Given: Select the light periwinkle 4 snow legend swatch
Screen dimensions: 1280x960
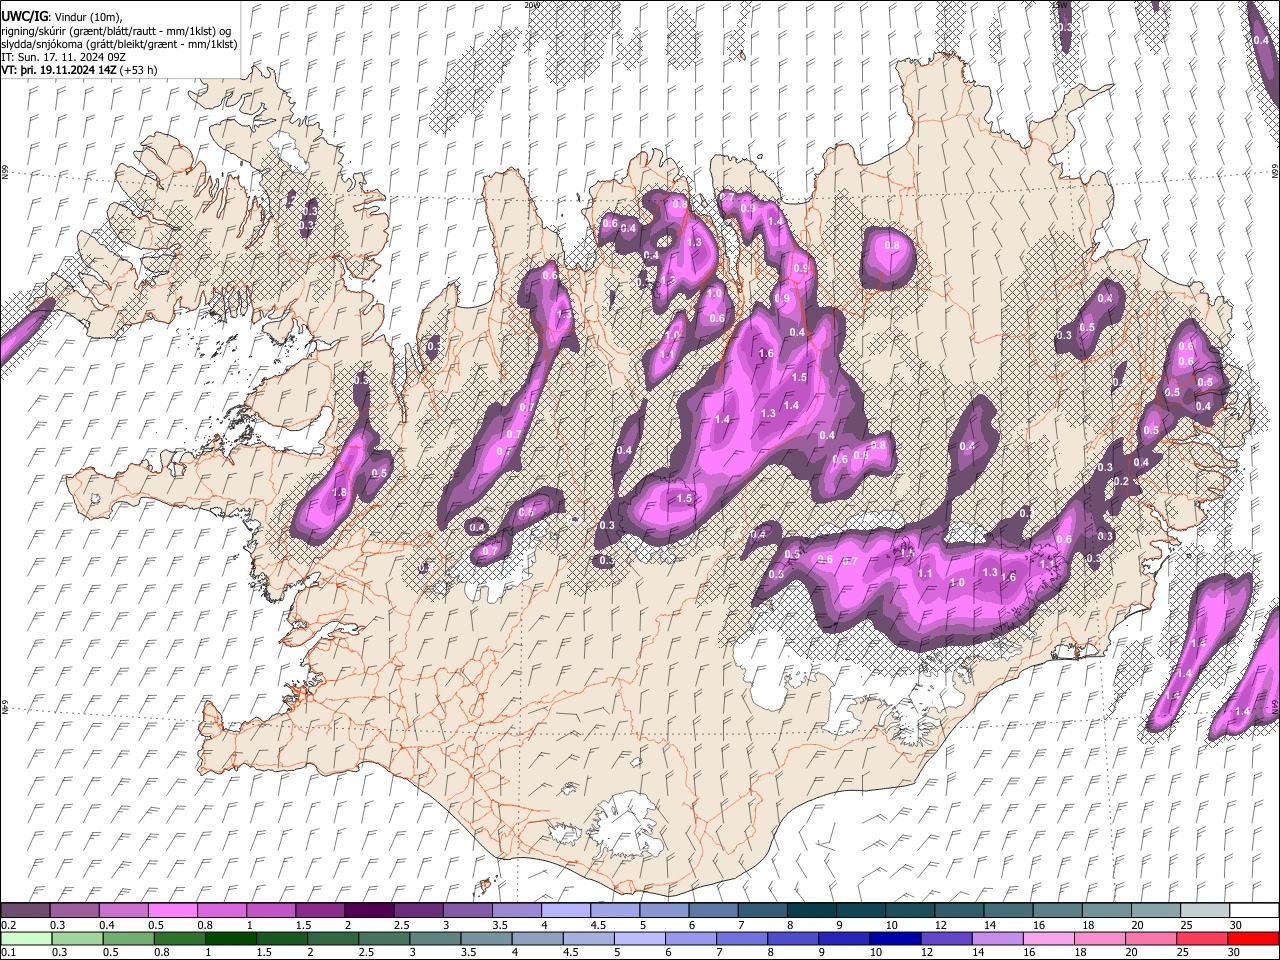Looking at the screenshot, I should pyautogui.click(x=565, y=910).
